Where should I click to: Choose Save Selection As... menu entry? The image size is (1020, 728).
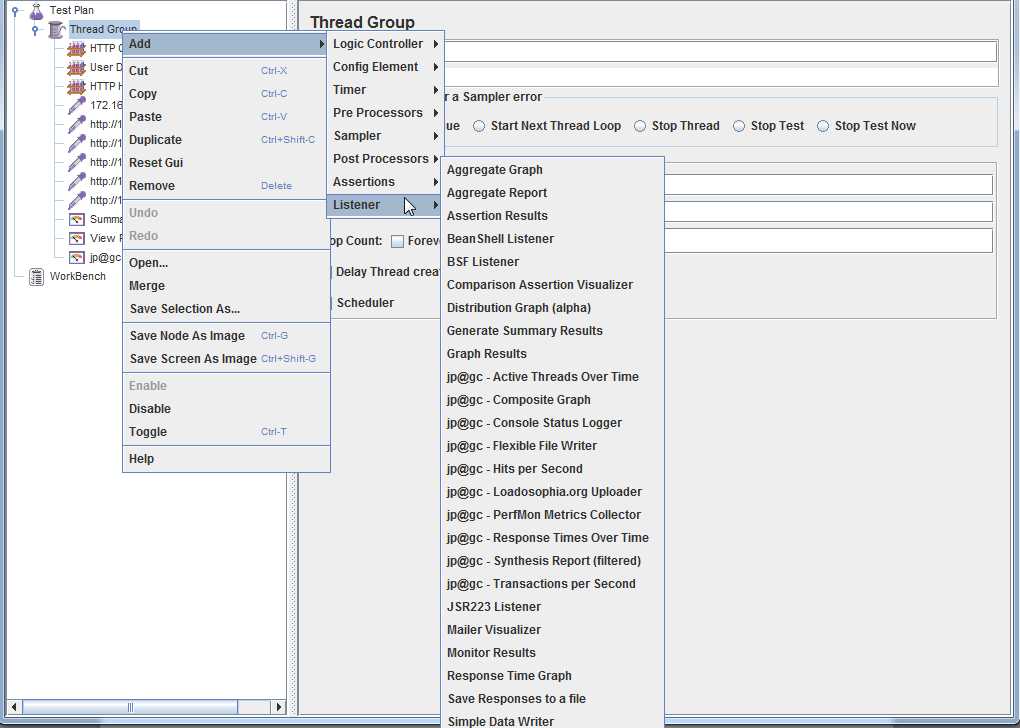226,309
